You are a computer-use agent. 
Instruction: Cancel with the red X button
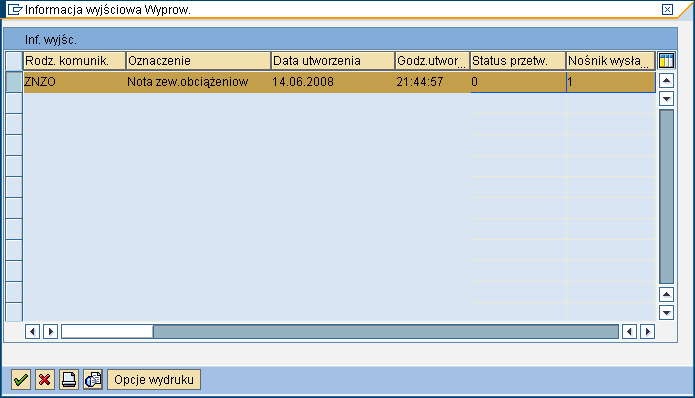click(x=45, y=380)
